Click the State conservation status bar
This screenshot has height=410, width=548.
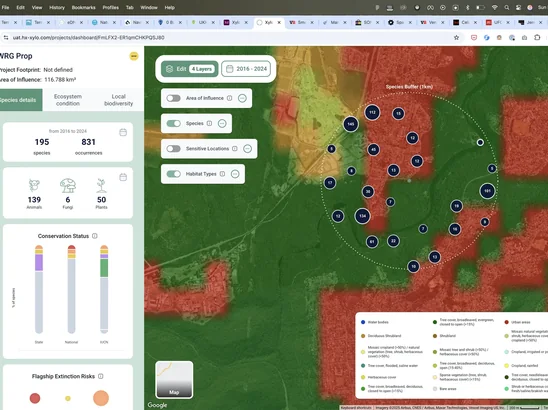(x=39, y=289)
